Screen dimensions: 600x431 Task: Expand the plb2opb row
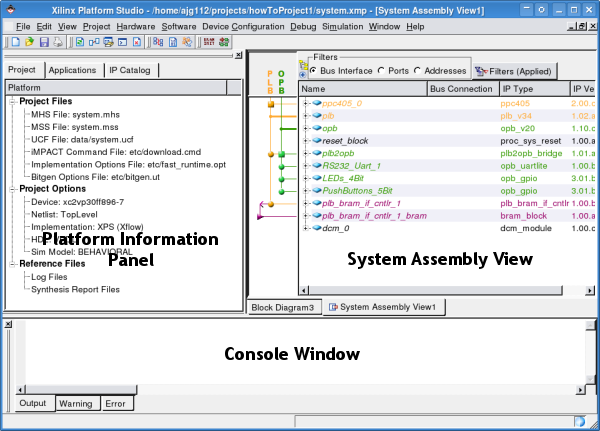[x=305, y=153]
